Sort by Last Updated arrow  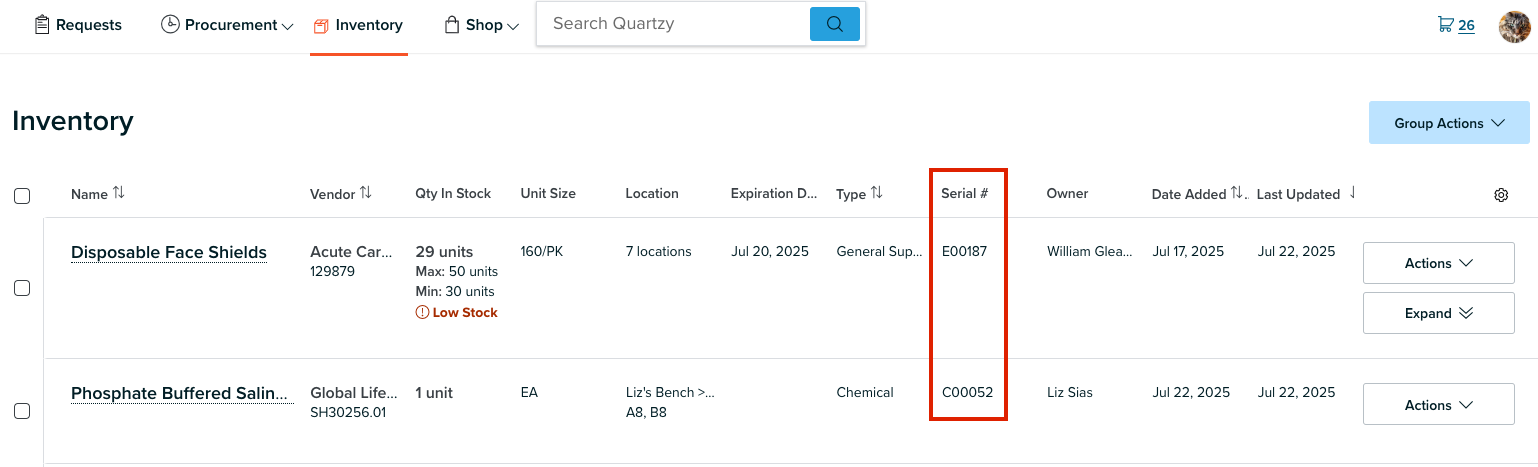coord(1352,193)
